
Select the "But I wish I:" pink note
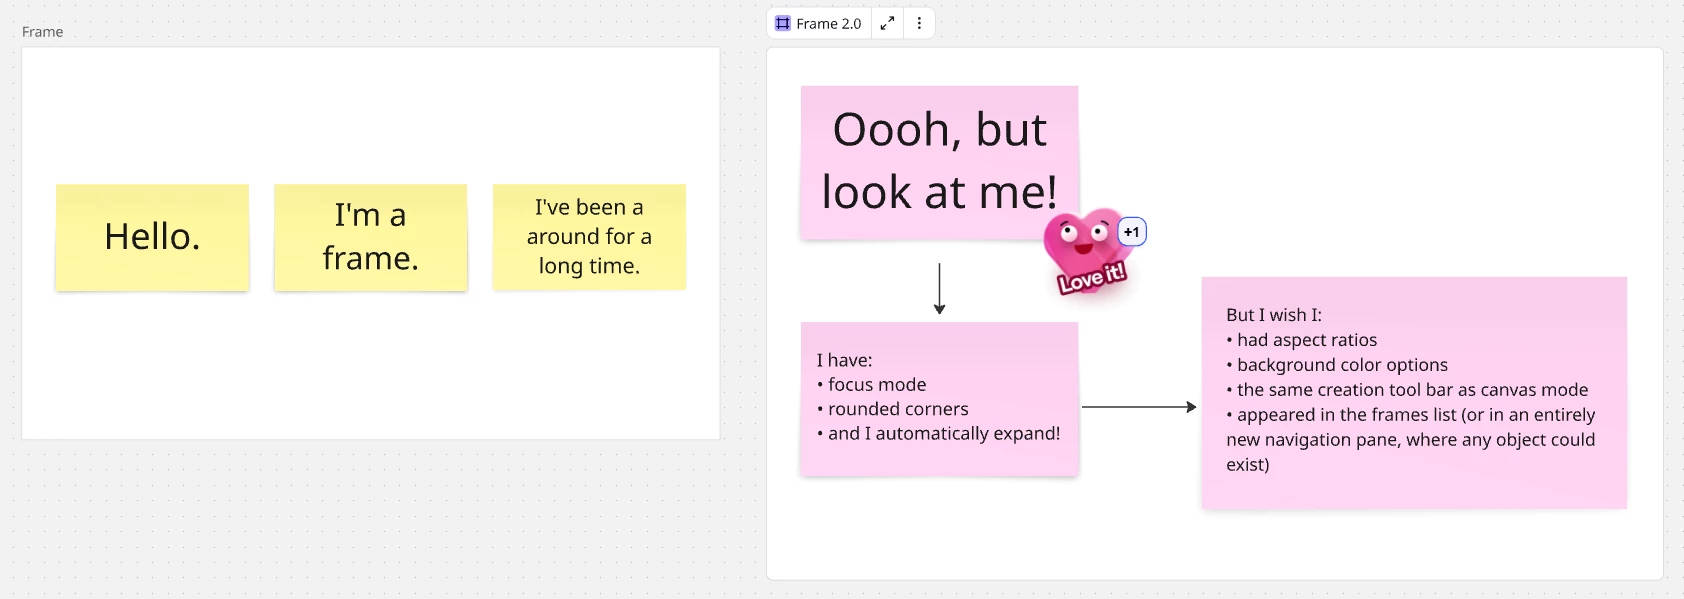pyautogui.click(x=1414, y=392)
